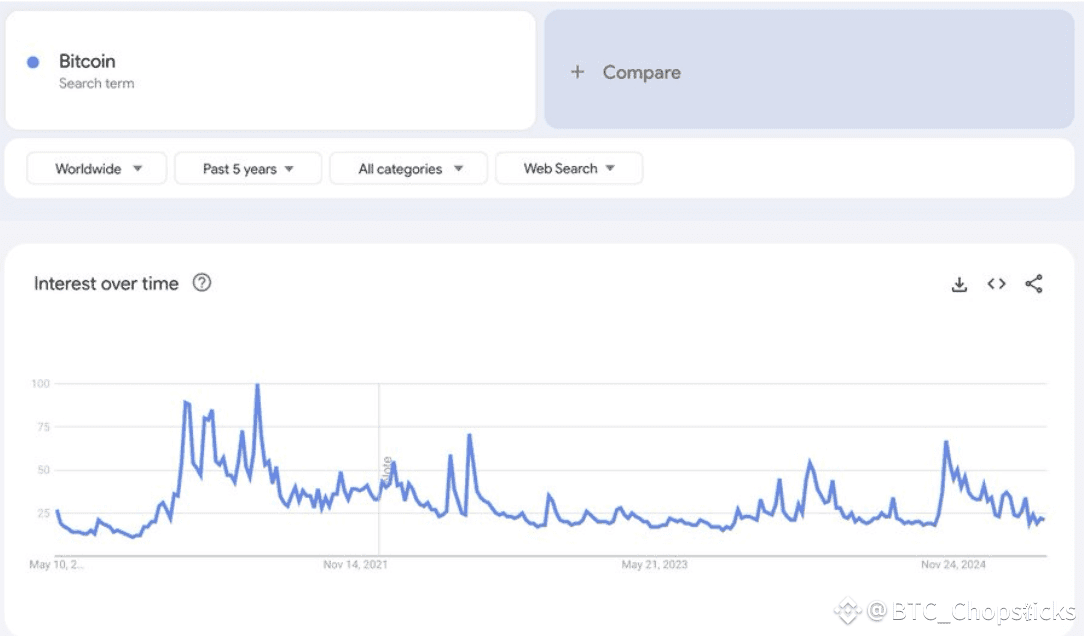The height and width of the screenshot is (636, 1084).
Task: Click the Search term subtitle text
Action: point(96,84)
